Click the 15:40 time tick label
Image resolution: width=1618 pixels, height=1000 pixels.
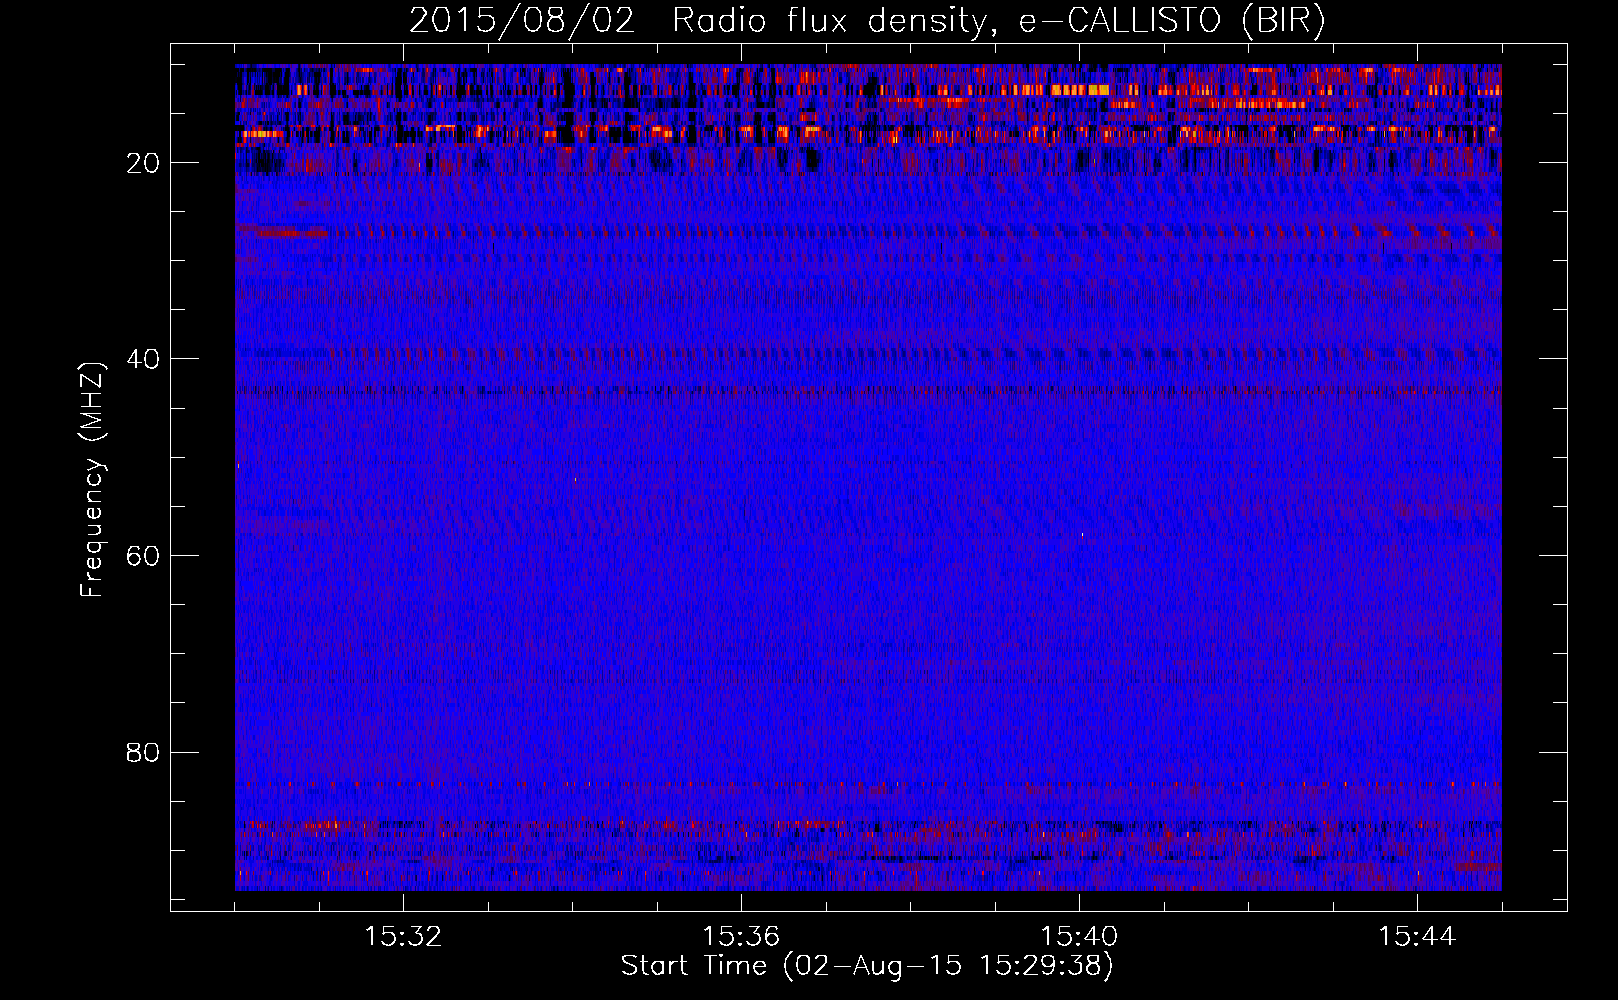pyautogui.click(x=1079, y=937)
